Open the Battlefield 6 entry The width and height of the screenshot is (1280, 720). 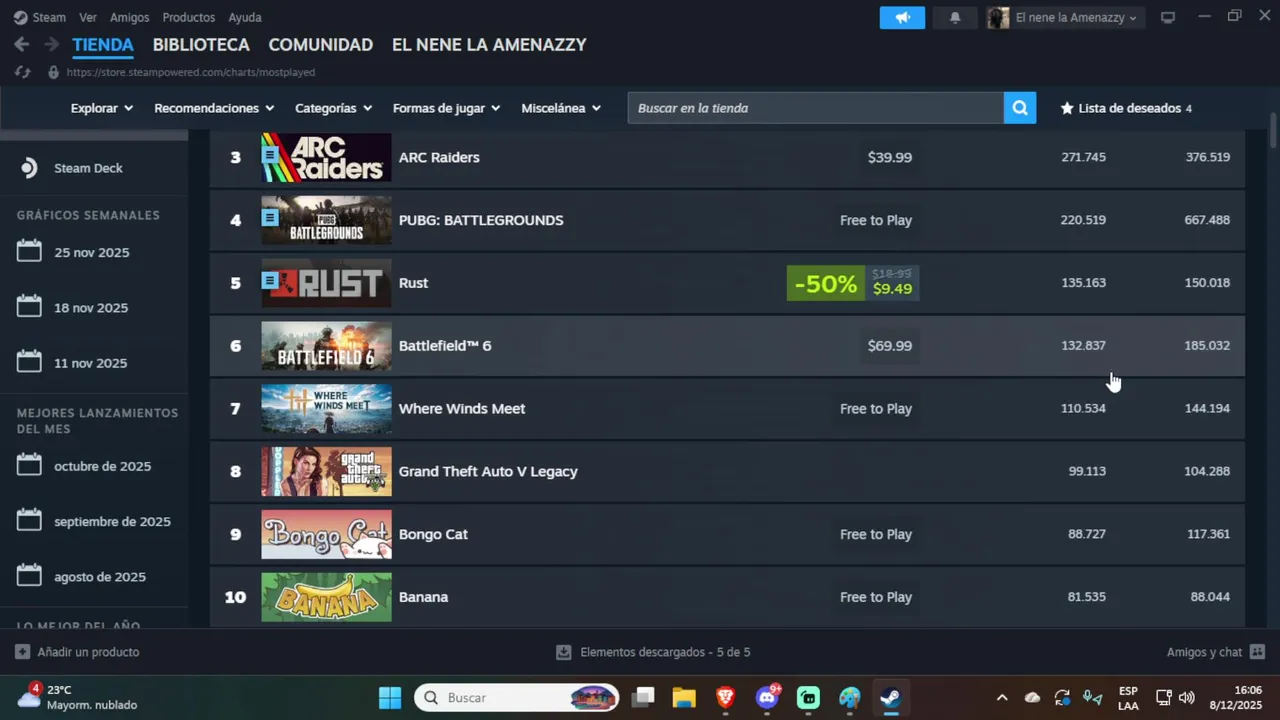727,345
